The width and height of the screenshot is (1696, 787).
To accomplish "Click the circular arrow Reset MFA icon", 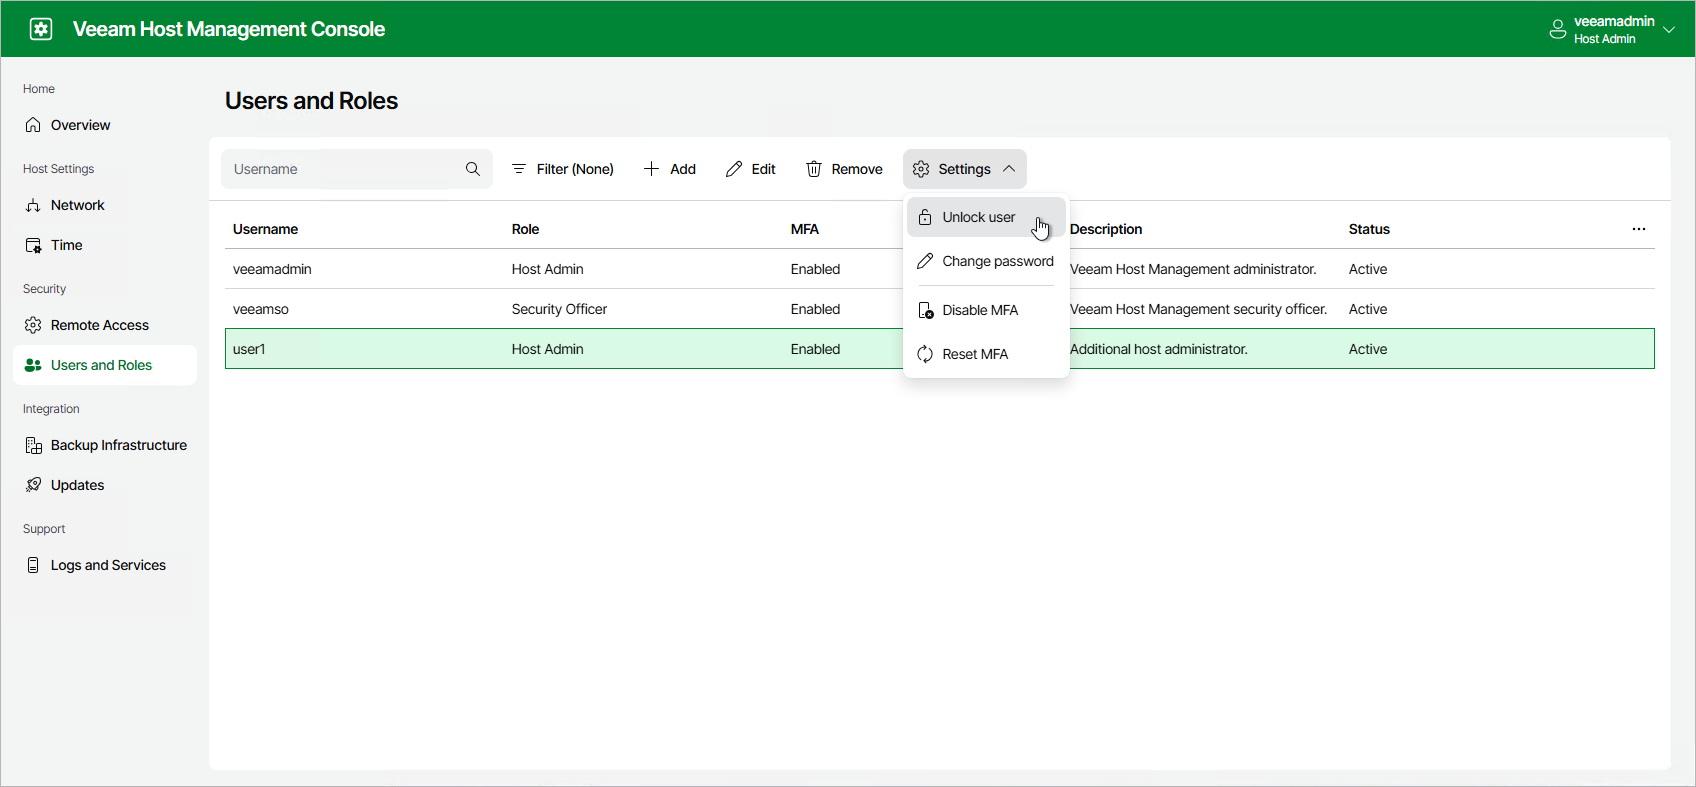I will point(925,354).
